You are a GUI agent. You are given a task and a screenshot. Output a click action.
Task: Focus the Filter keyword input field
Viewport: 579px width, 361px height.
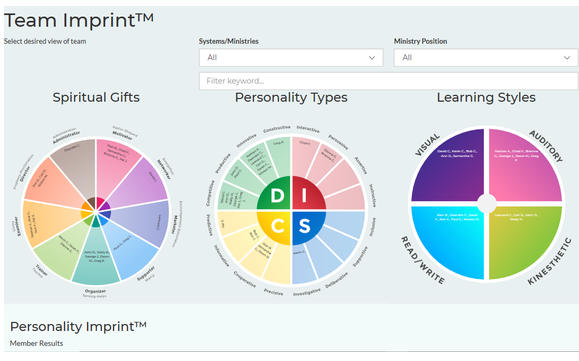[388, 81]
